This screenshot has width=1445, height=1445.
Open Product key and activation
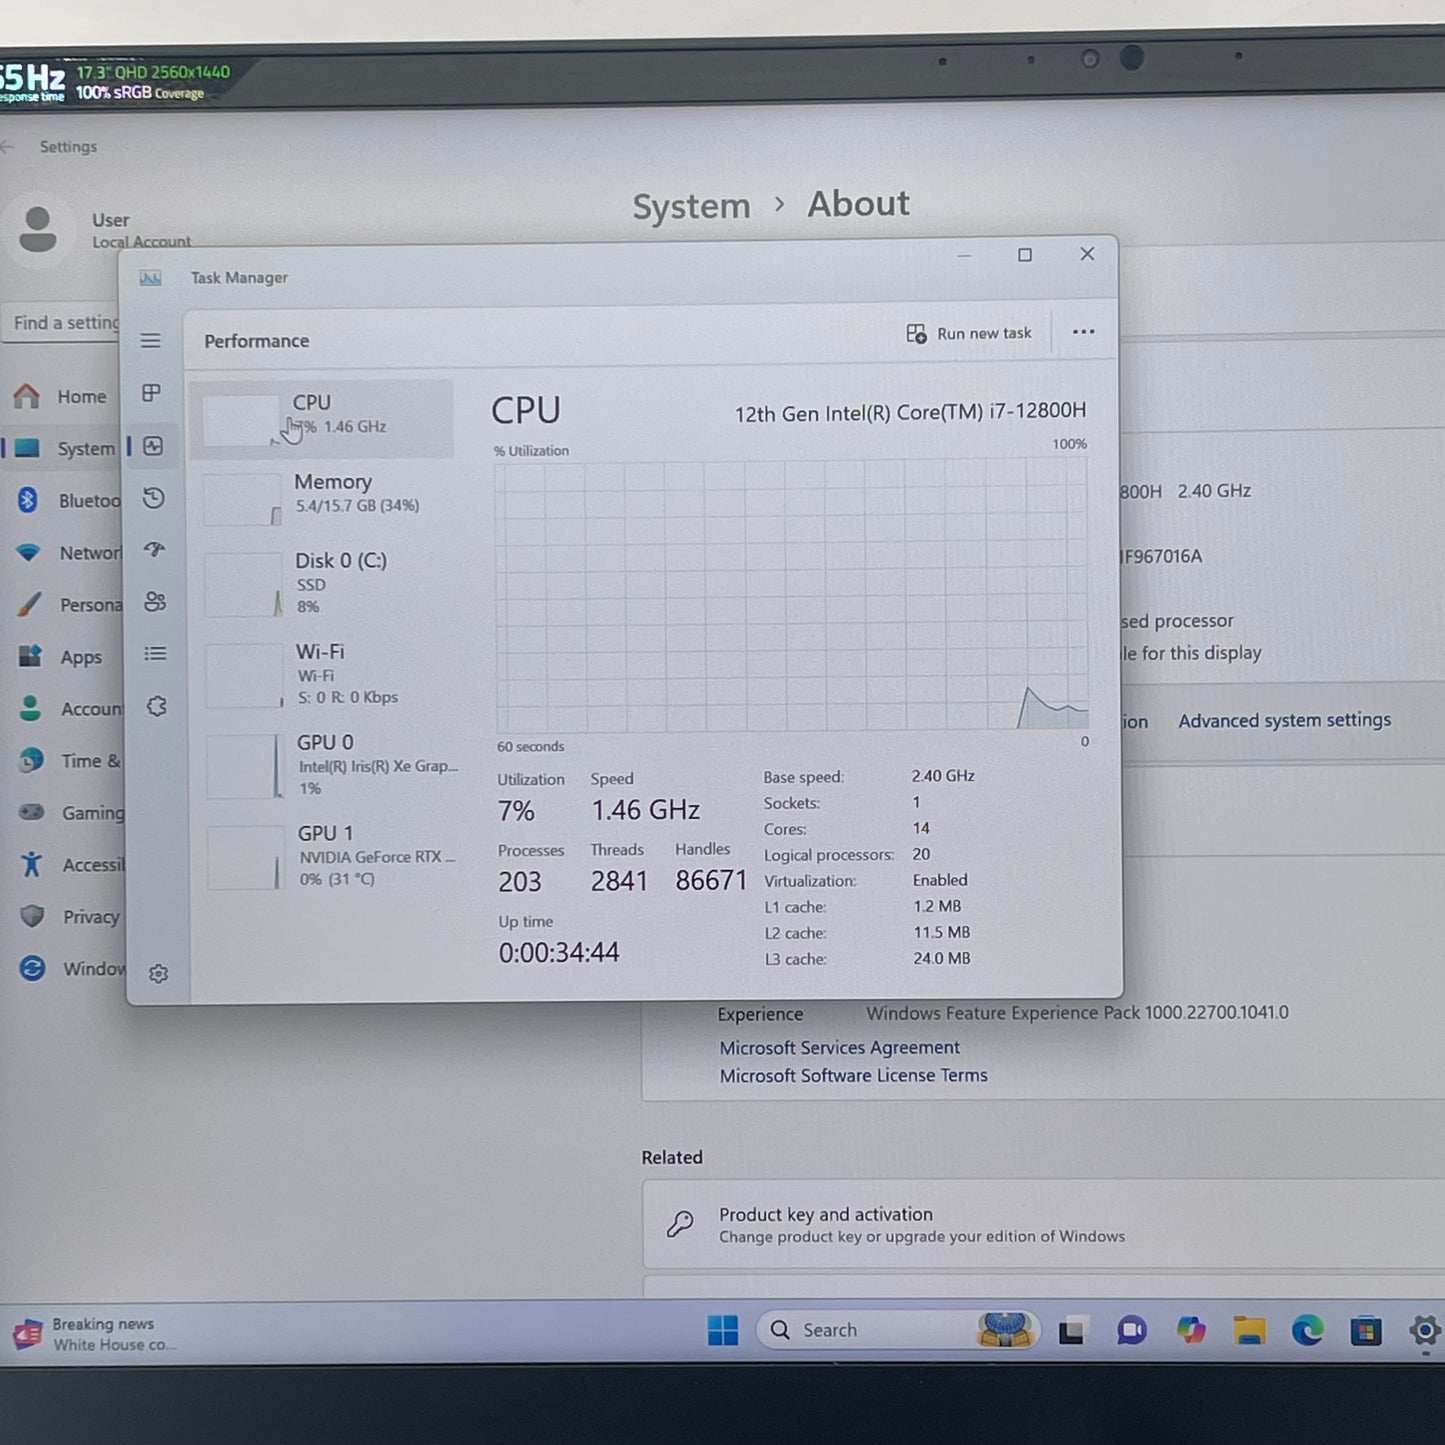[1043, 1225]
